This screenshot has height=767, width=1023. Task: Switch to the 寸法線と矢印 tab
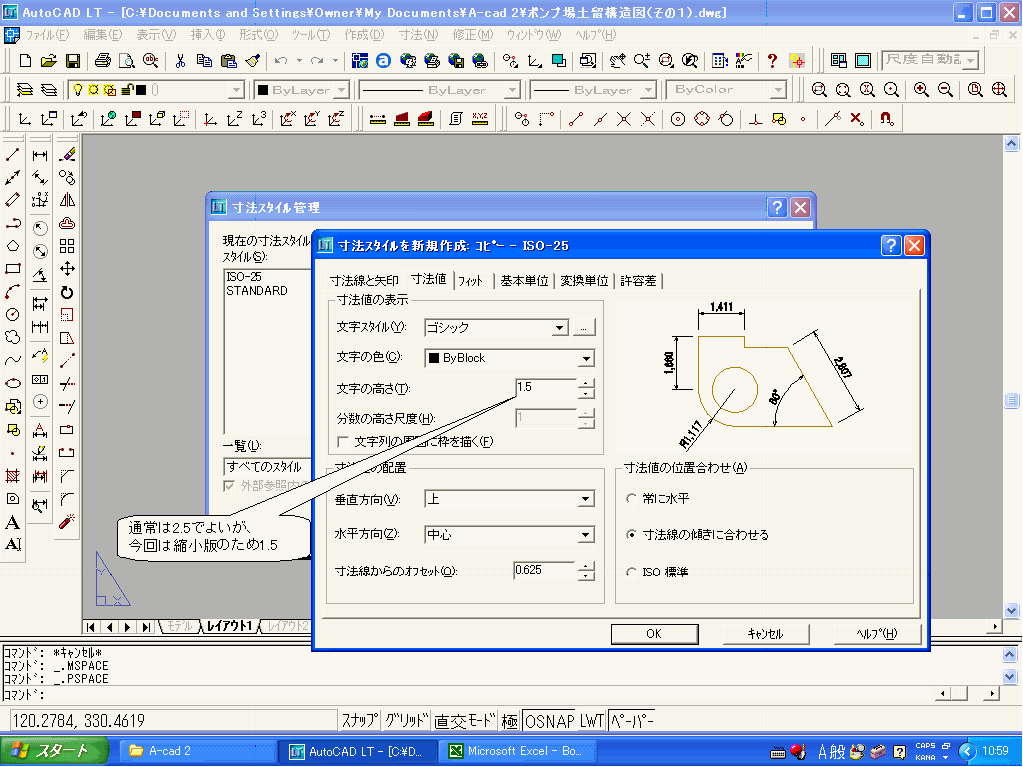[x=364, y=280]
